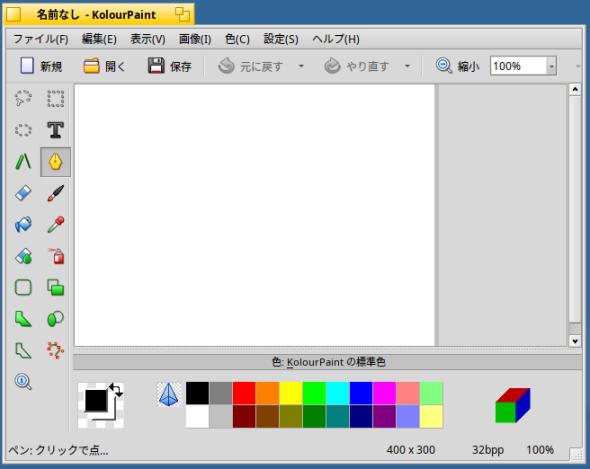This screenshot has height=469, width=590.
Task: Open the 画像(I) menu
Action: (195, 39)
